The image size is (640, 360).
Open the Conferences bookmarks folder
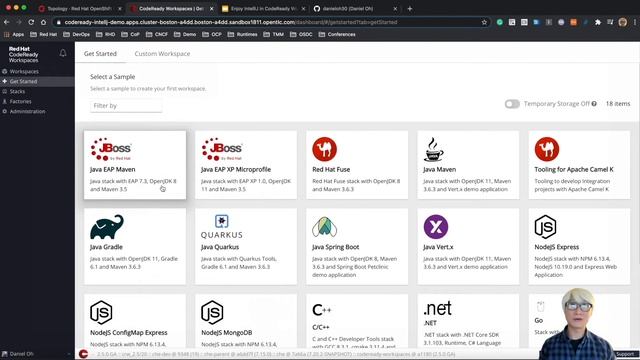tap(337, 34)
